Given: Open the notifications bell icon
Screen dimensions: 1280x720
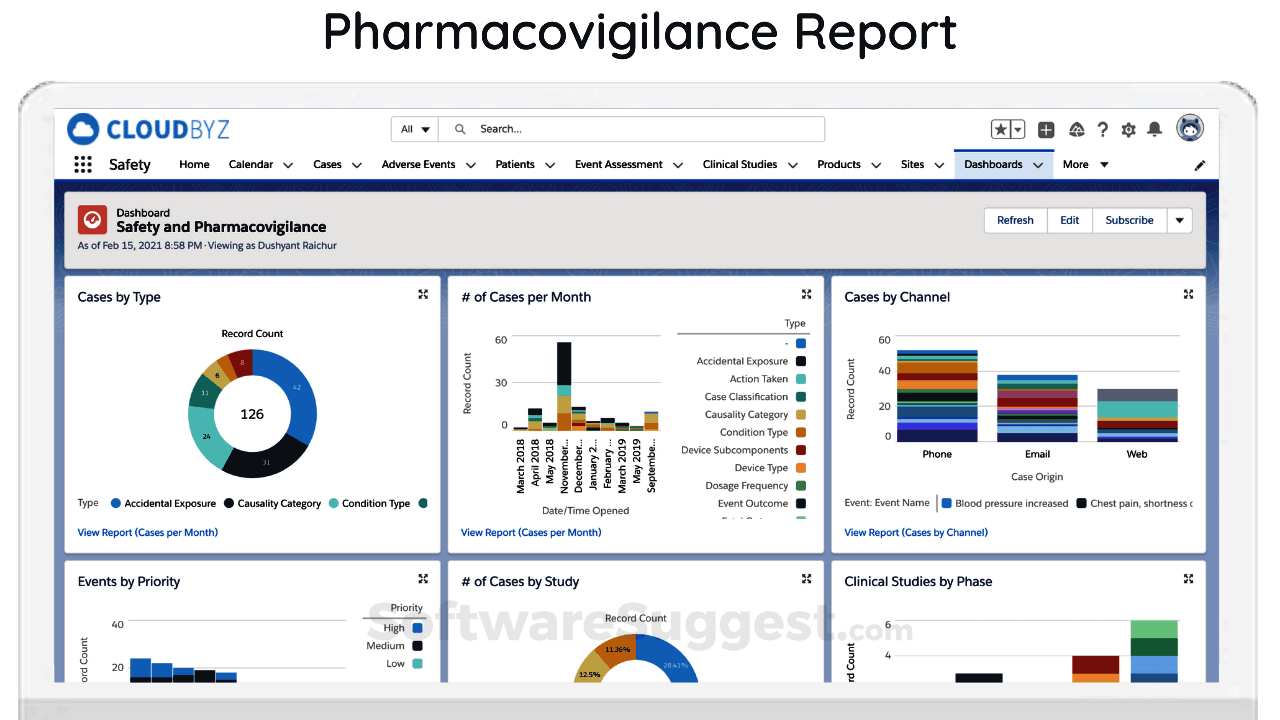Looking at the screenshot, I should click(1154, 130).
